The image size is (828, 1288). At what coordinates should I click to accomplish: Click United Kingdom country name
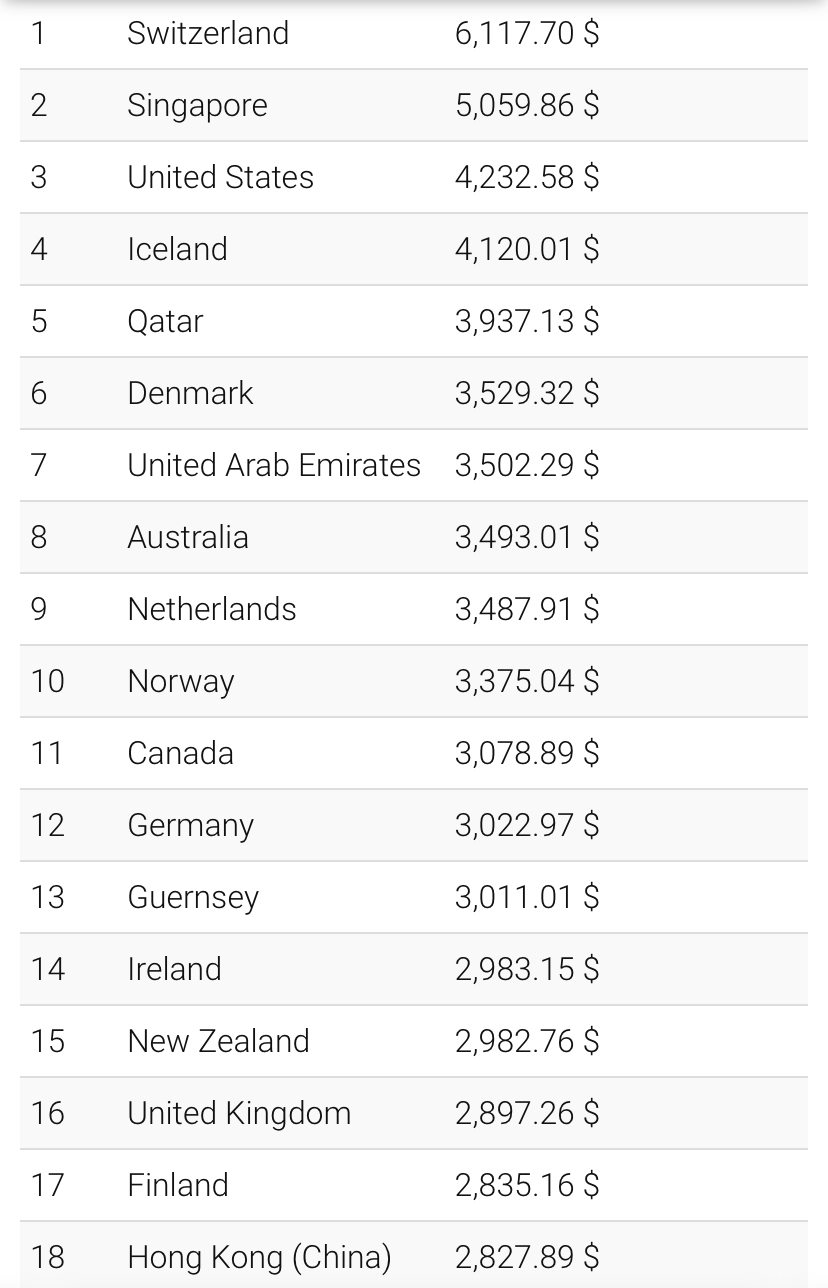coord(239,1113)
